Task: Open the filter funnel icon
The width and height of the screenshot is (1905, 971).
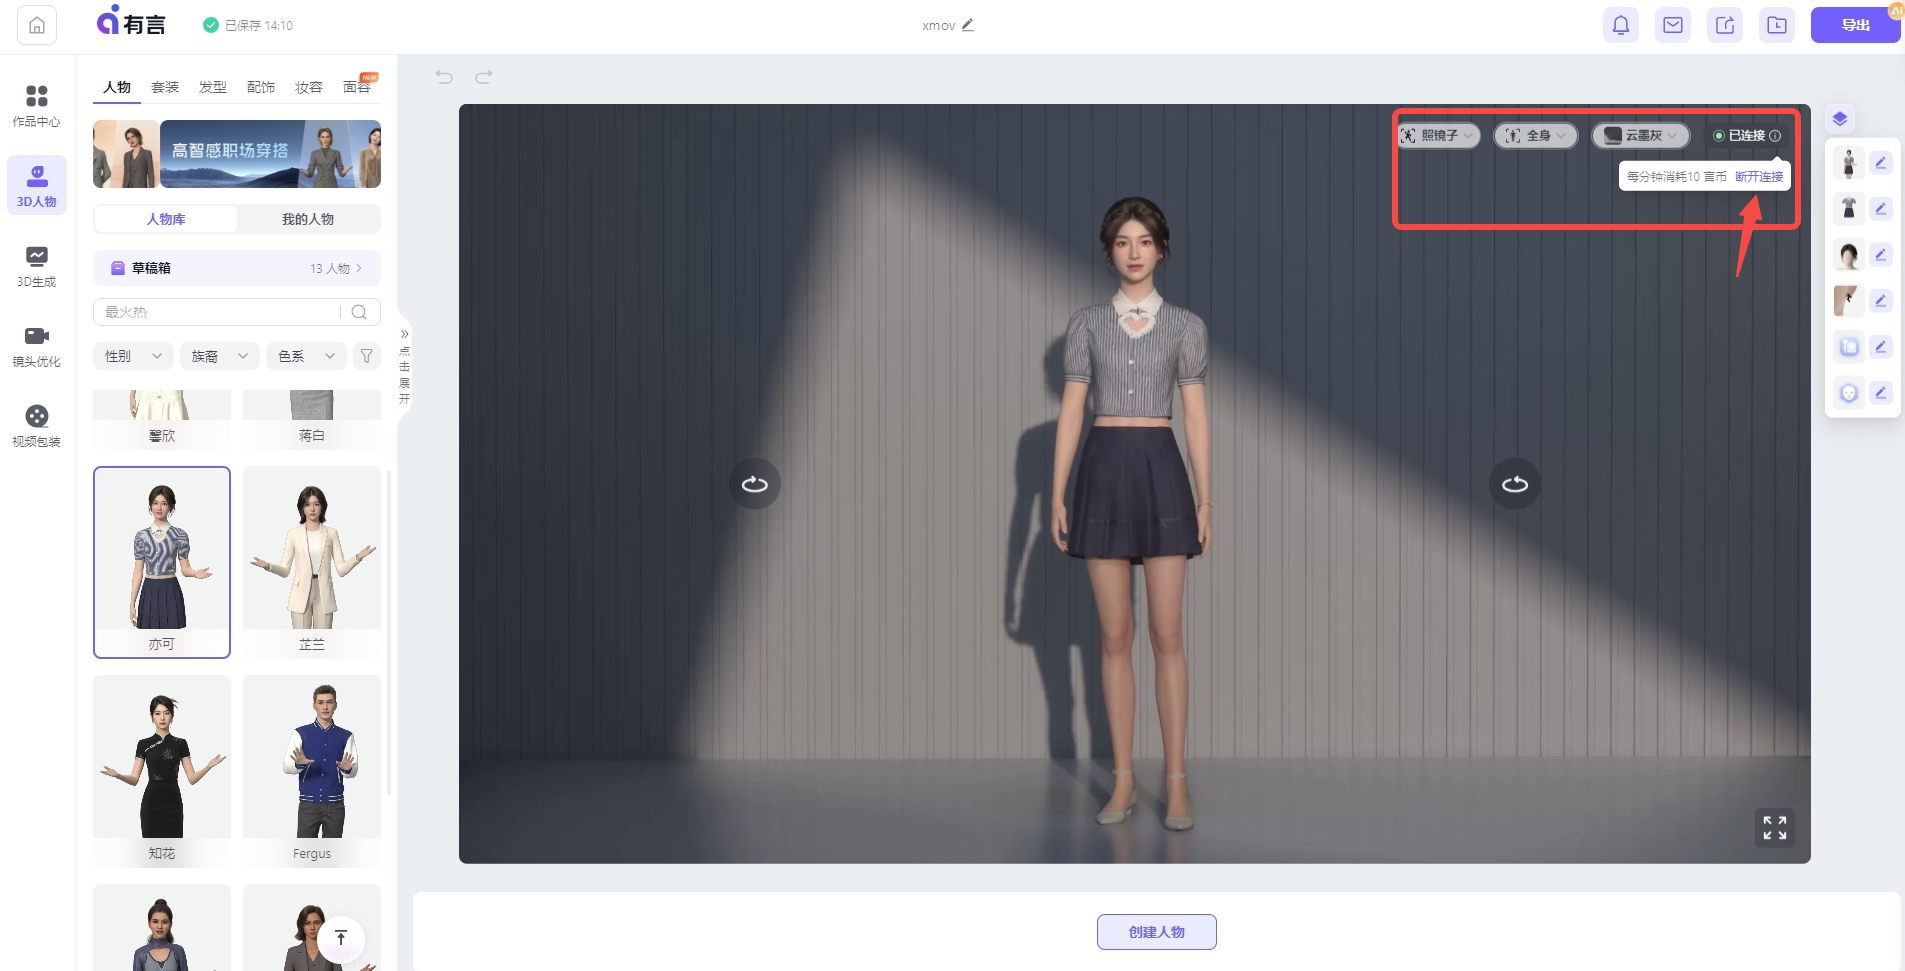Action: [367, 356]
